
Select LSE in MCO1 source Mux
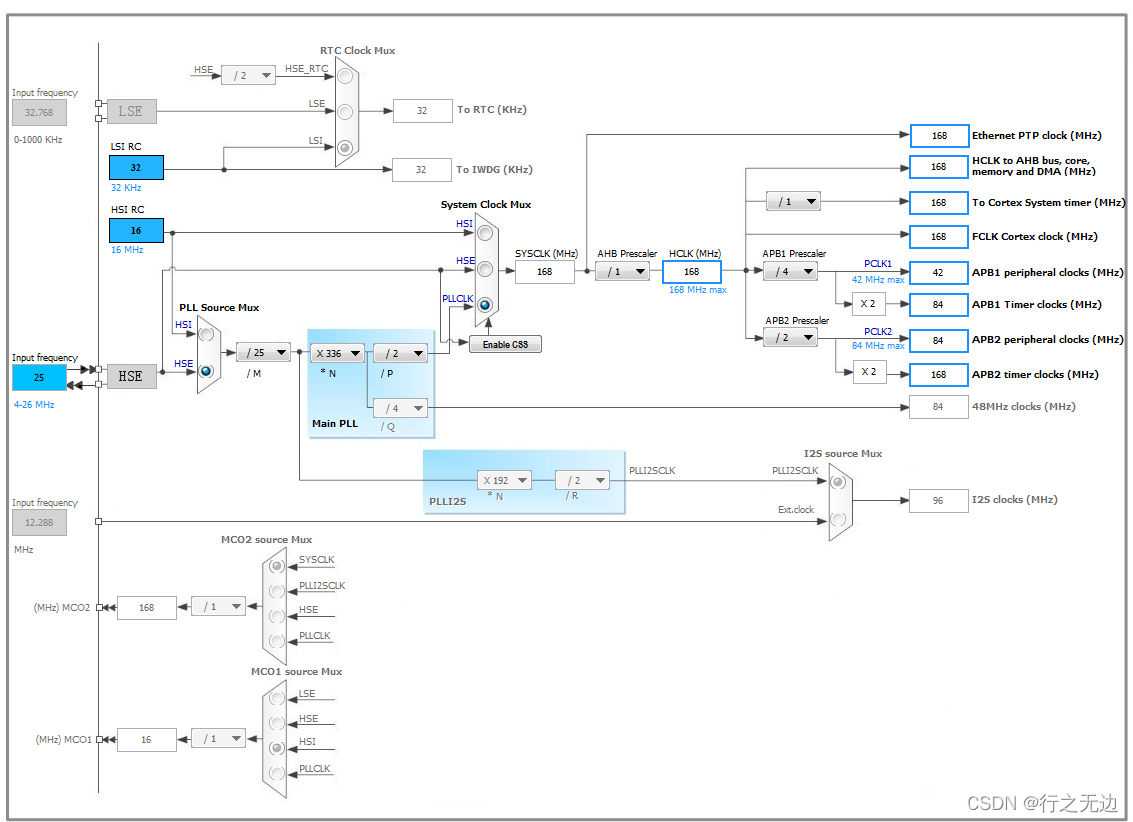[x=277, y=698]
